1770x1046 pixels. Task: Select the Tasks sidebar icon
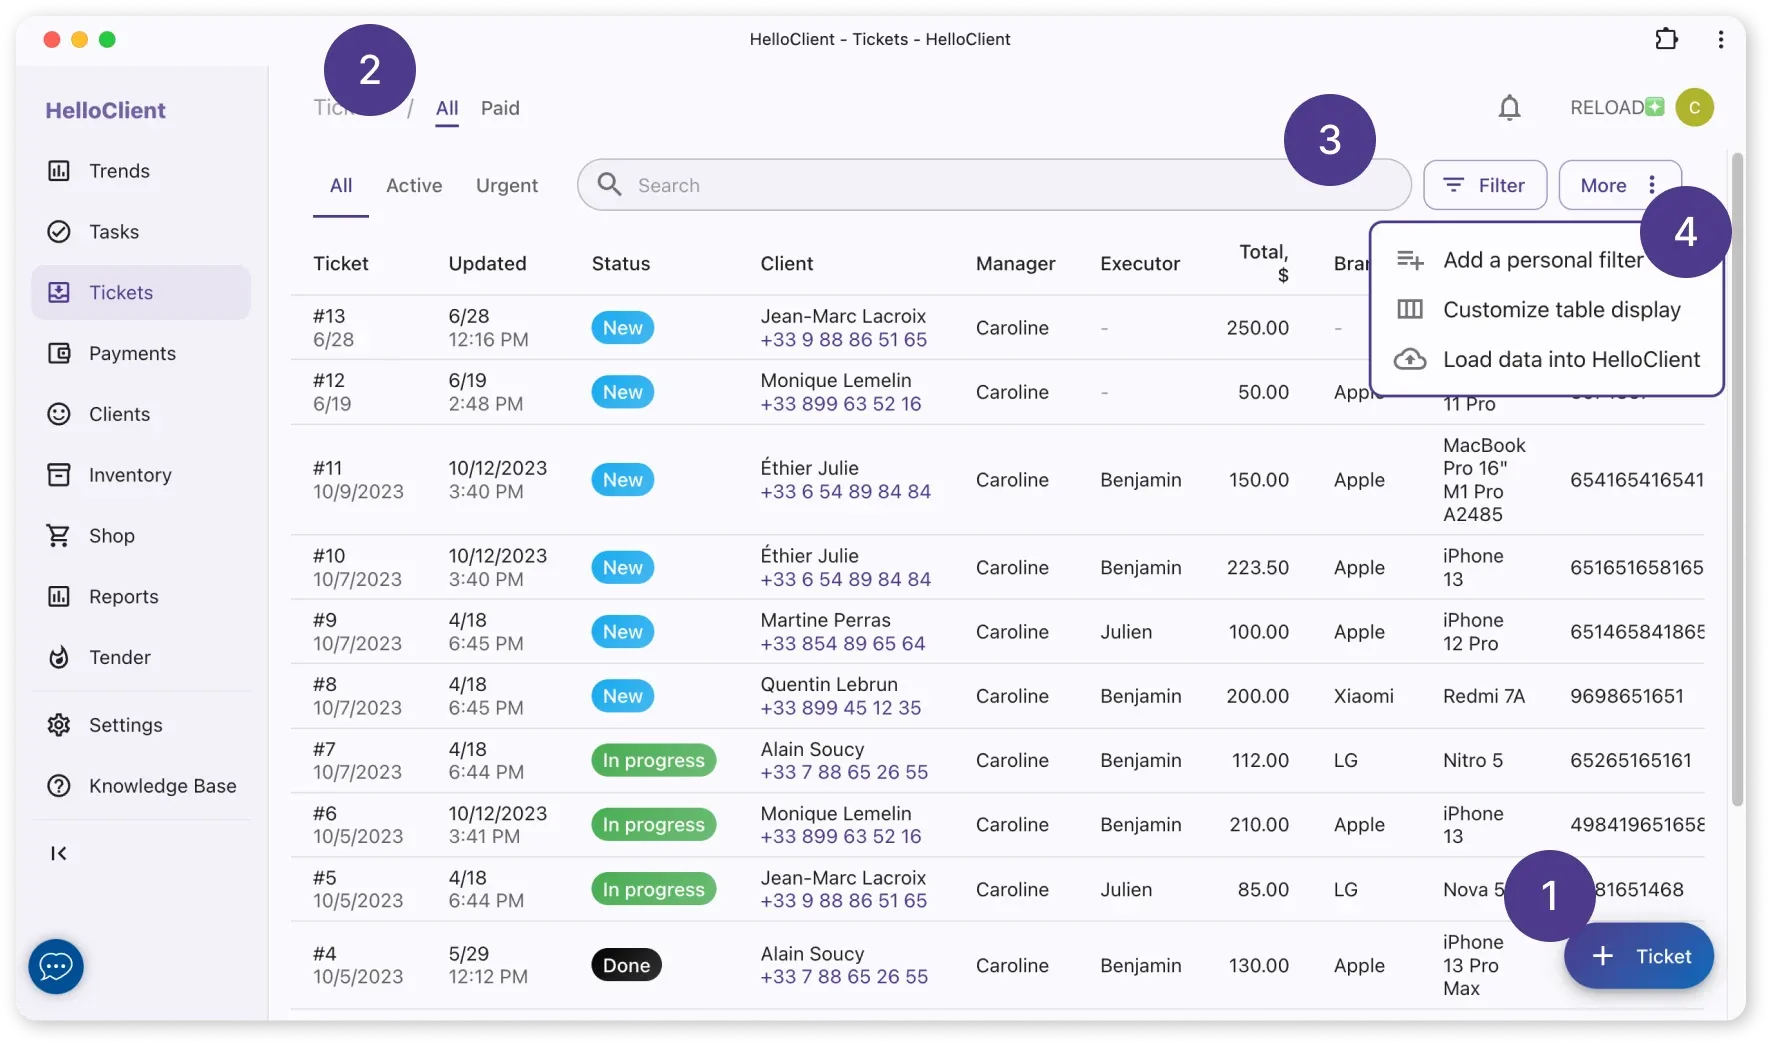coord(112,231)
